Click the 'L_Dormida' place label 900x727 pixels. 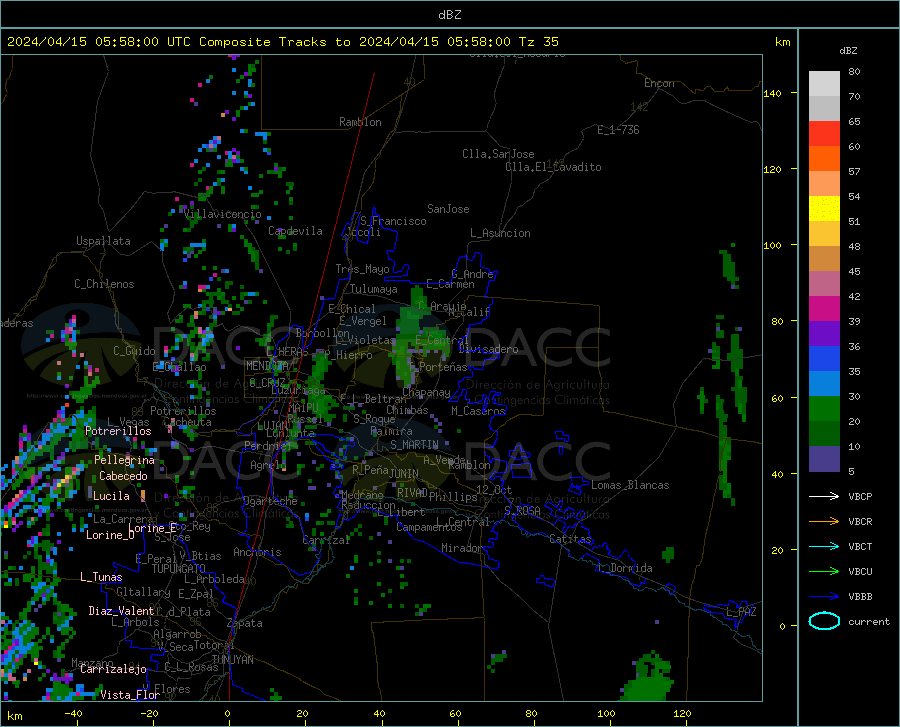click(x=625, y=568)
